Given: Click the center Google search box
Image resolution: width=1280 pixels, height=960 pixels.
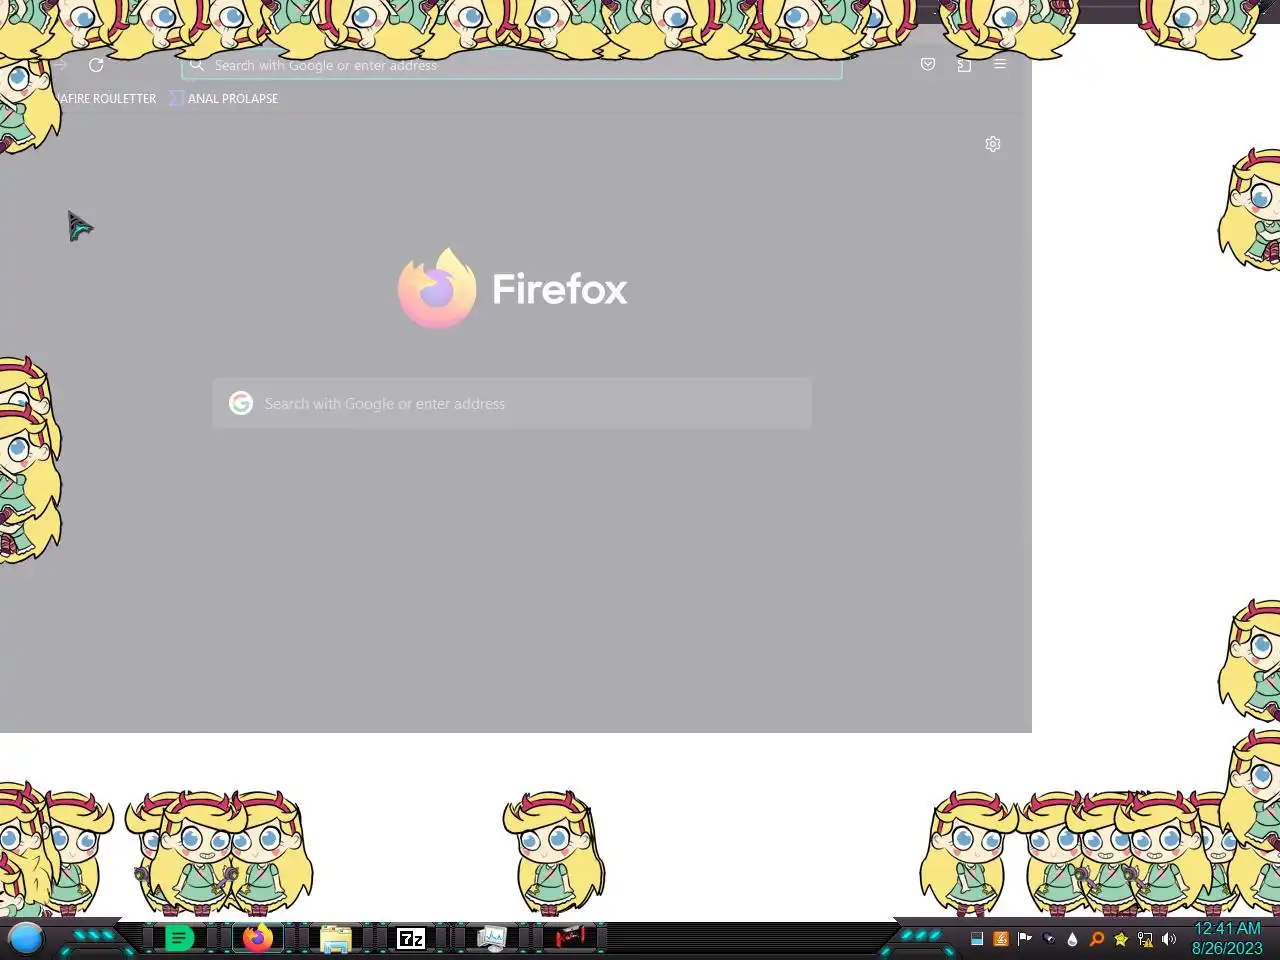Looking at the screenshot, I should coord(512,403).
